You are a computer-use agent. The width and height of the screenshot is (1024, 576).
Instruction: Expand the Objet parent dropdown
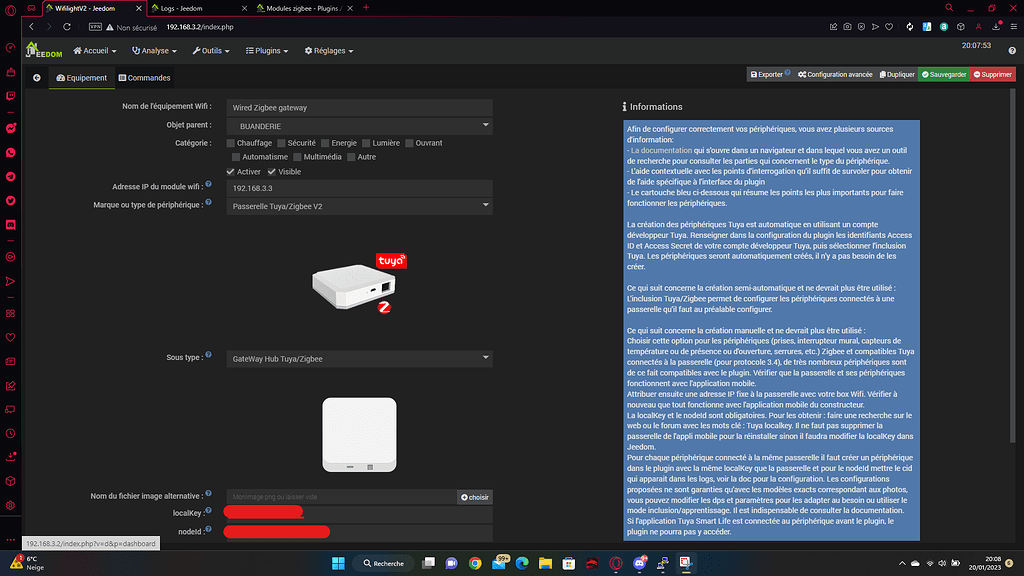tap(360, 126)
